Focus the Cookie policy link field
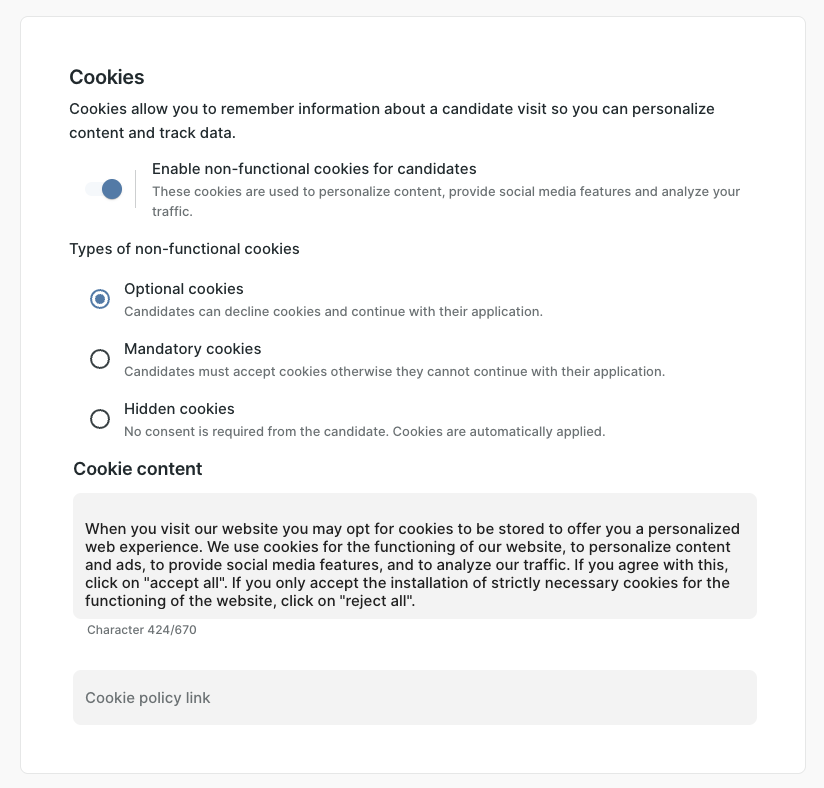 (414, 697)
